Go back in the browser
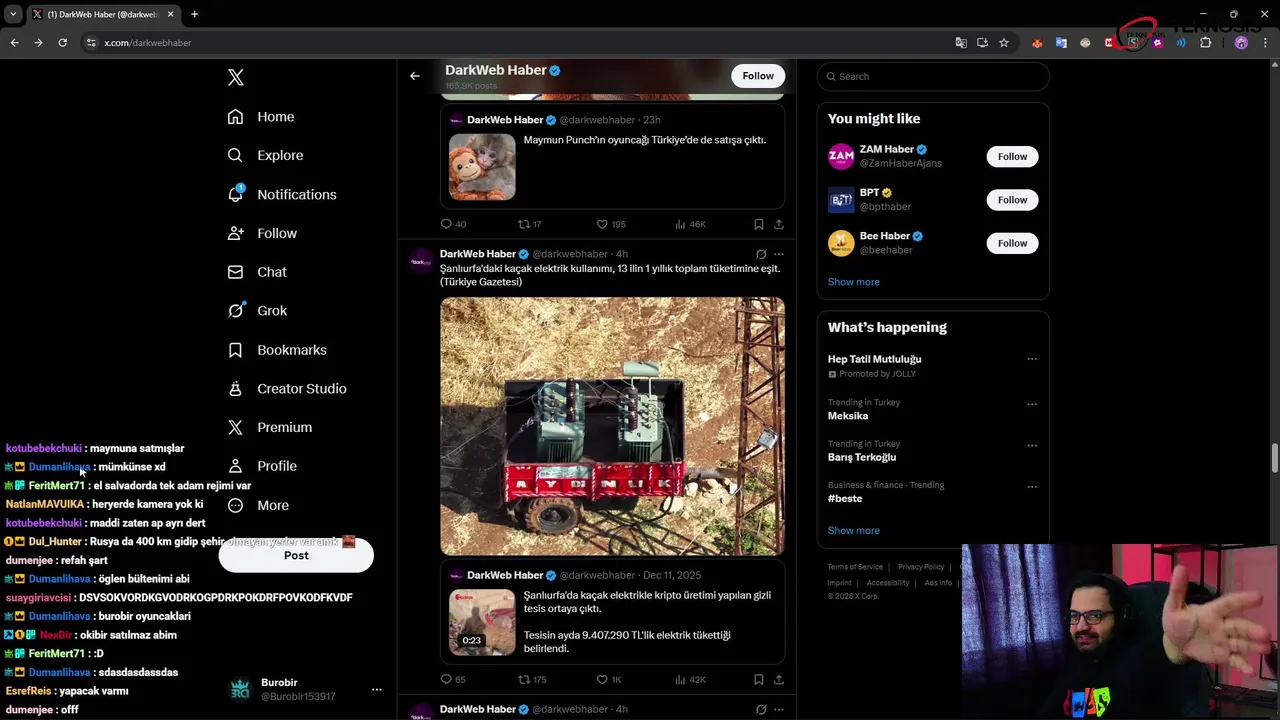This screenshot has height=720, width=1280. [x=14, y=43]
